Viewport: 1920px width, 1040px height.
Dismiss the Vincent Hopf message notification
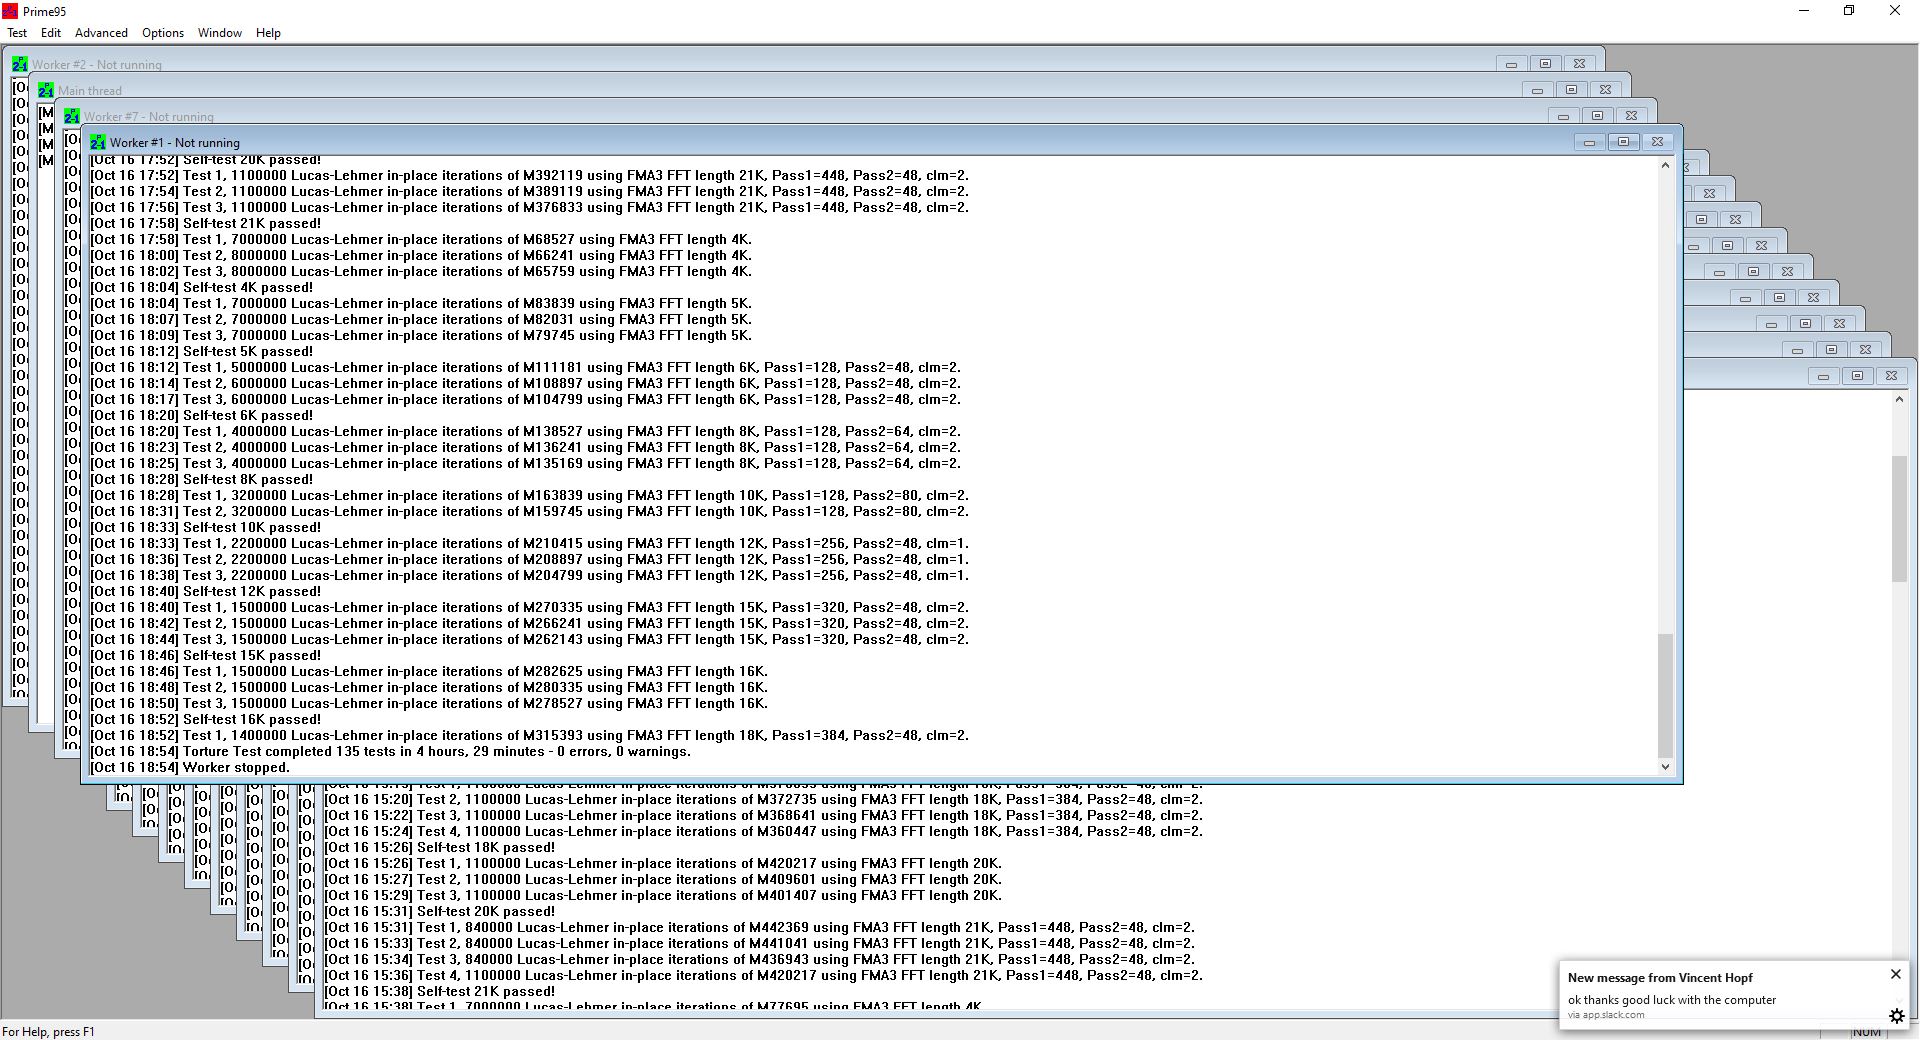pyautogui.click(x=1895, y=974)
